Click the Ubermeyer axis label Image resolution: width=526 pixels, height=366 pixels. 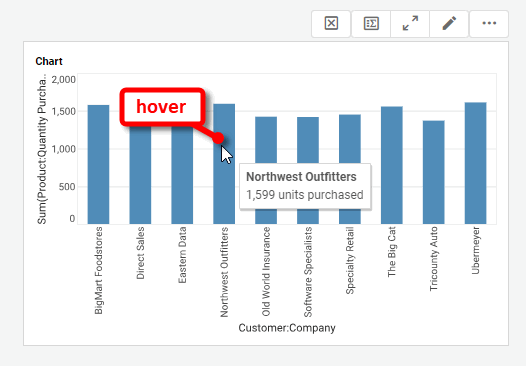[x=475, y=250]
